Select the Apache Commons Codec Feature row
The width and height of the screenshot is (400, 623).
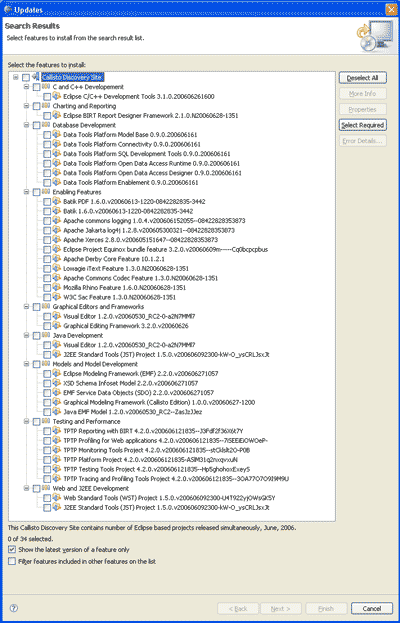click(141, 278)
